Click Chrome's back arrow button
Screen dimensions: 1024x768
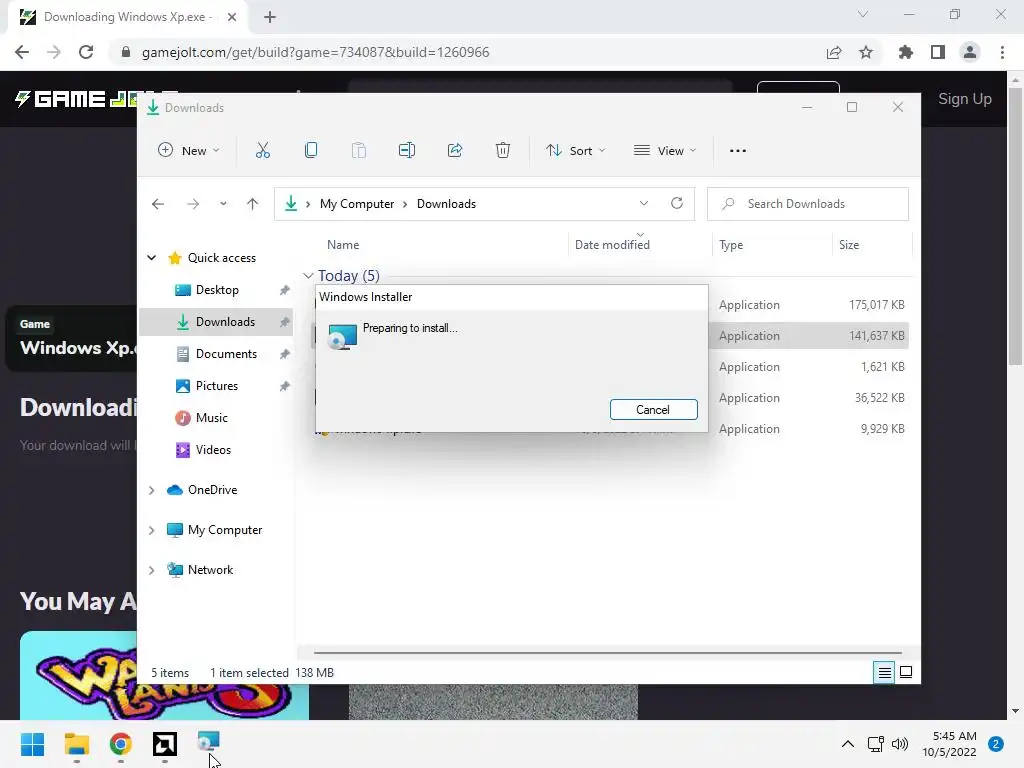[22, 52]
